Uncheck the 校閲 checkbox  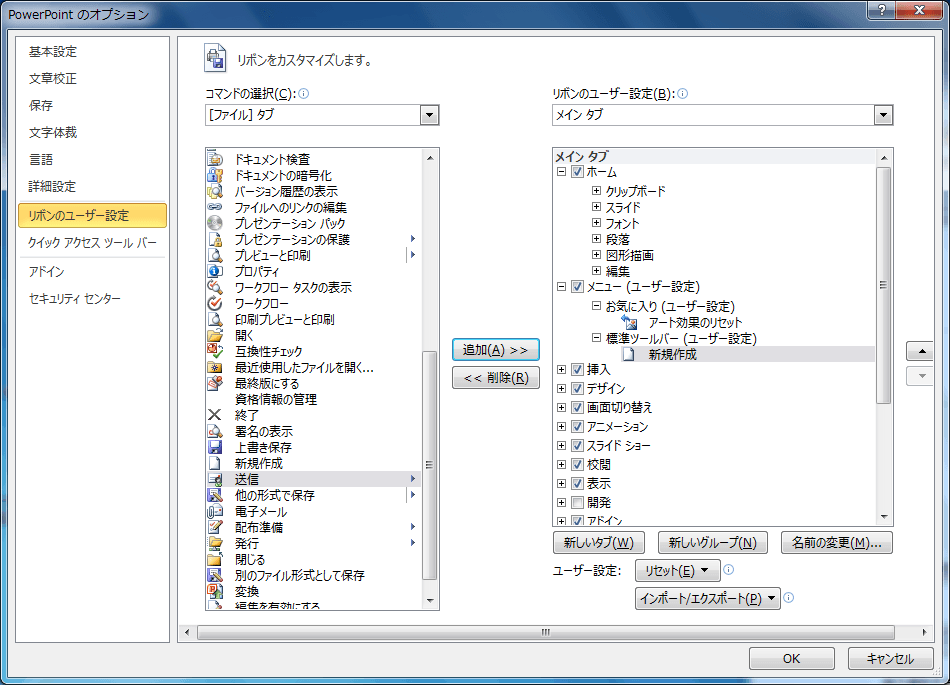577,465
